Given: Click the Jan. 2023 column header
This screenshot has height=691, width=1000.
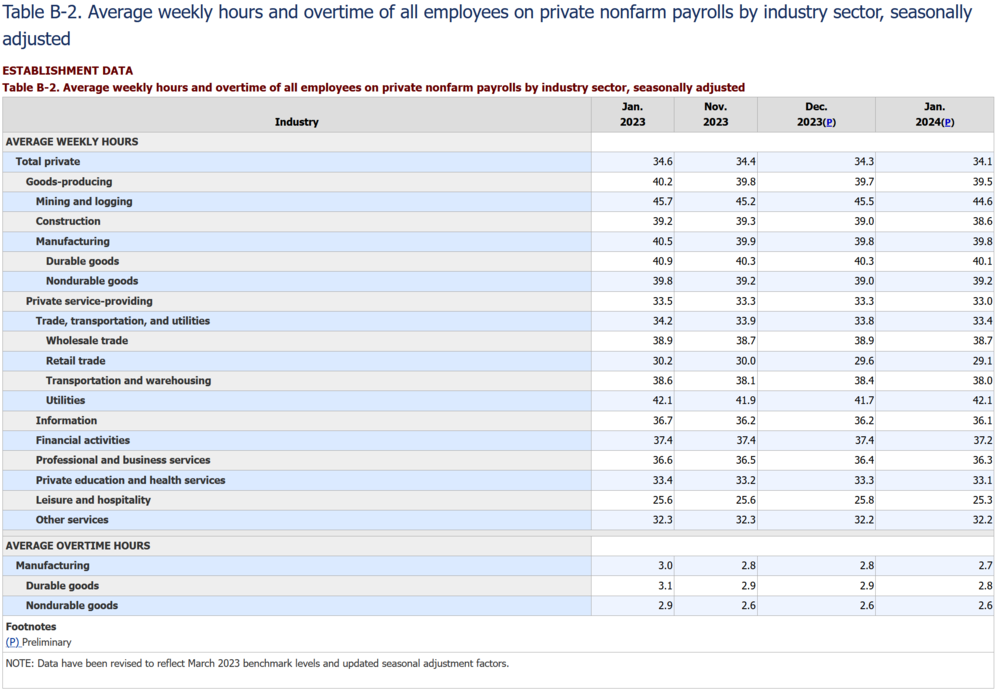Looking at the screenshot, I should pos(632,114).
